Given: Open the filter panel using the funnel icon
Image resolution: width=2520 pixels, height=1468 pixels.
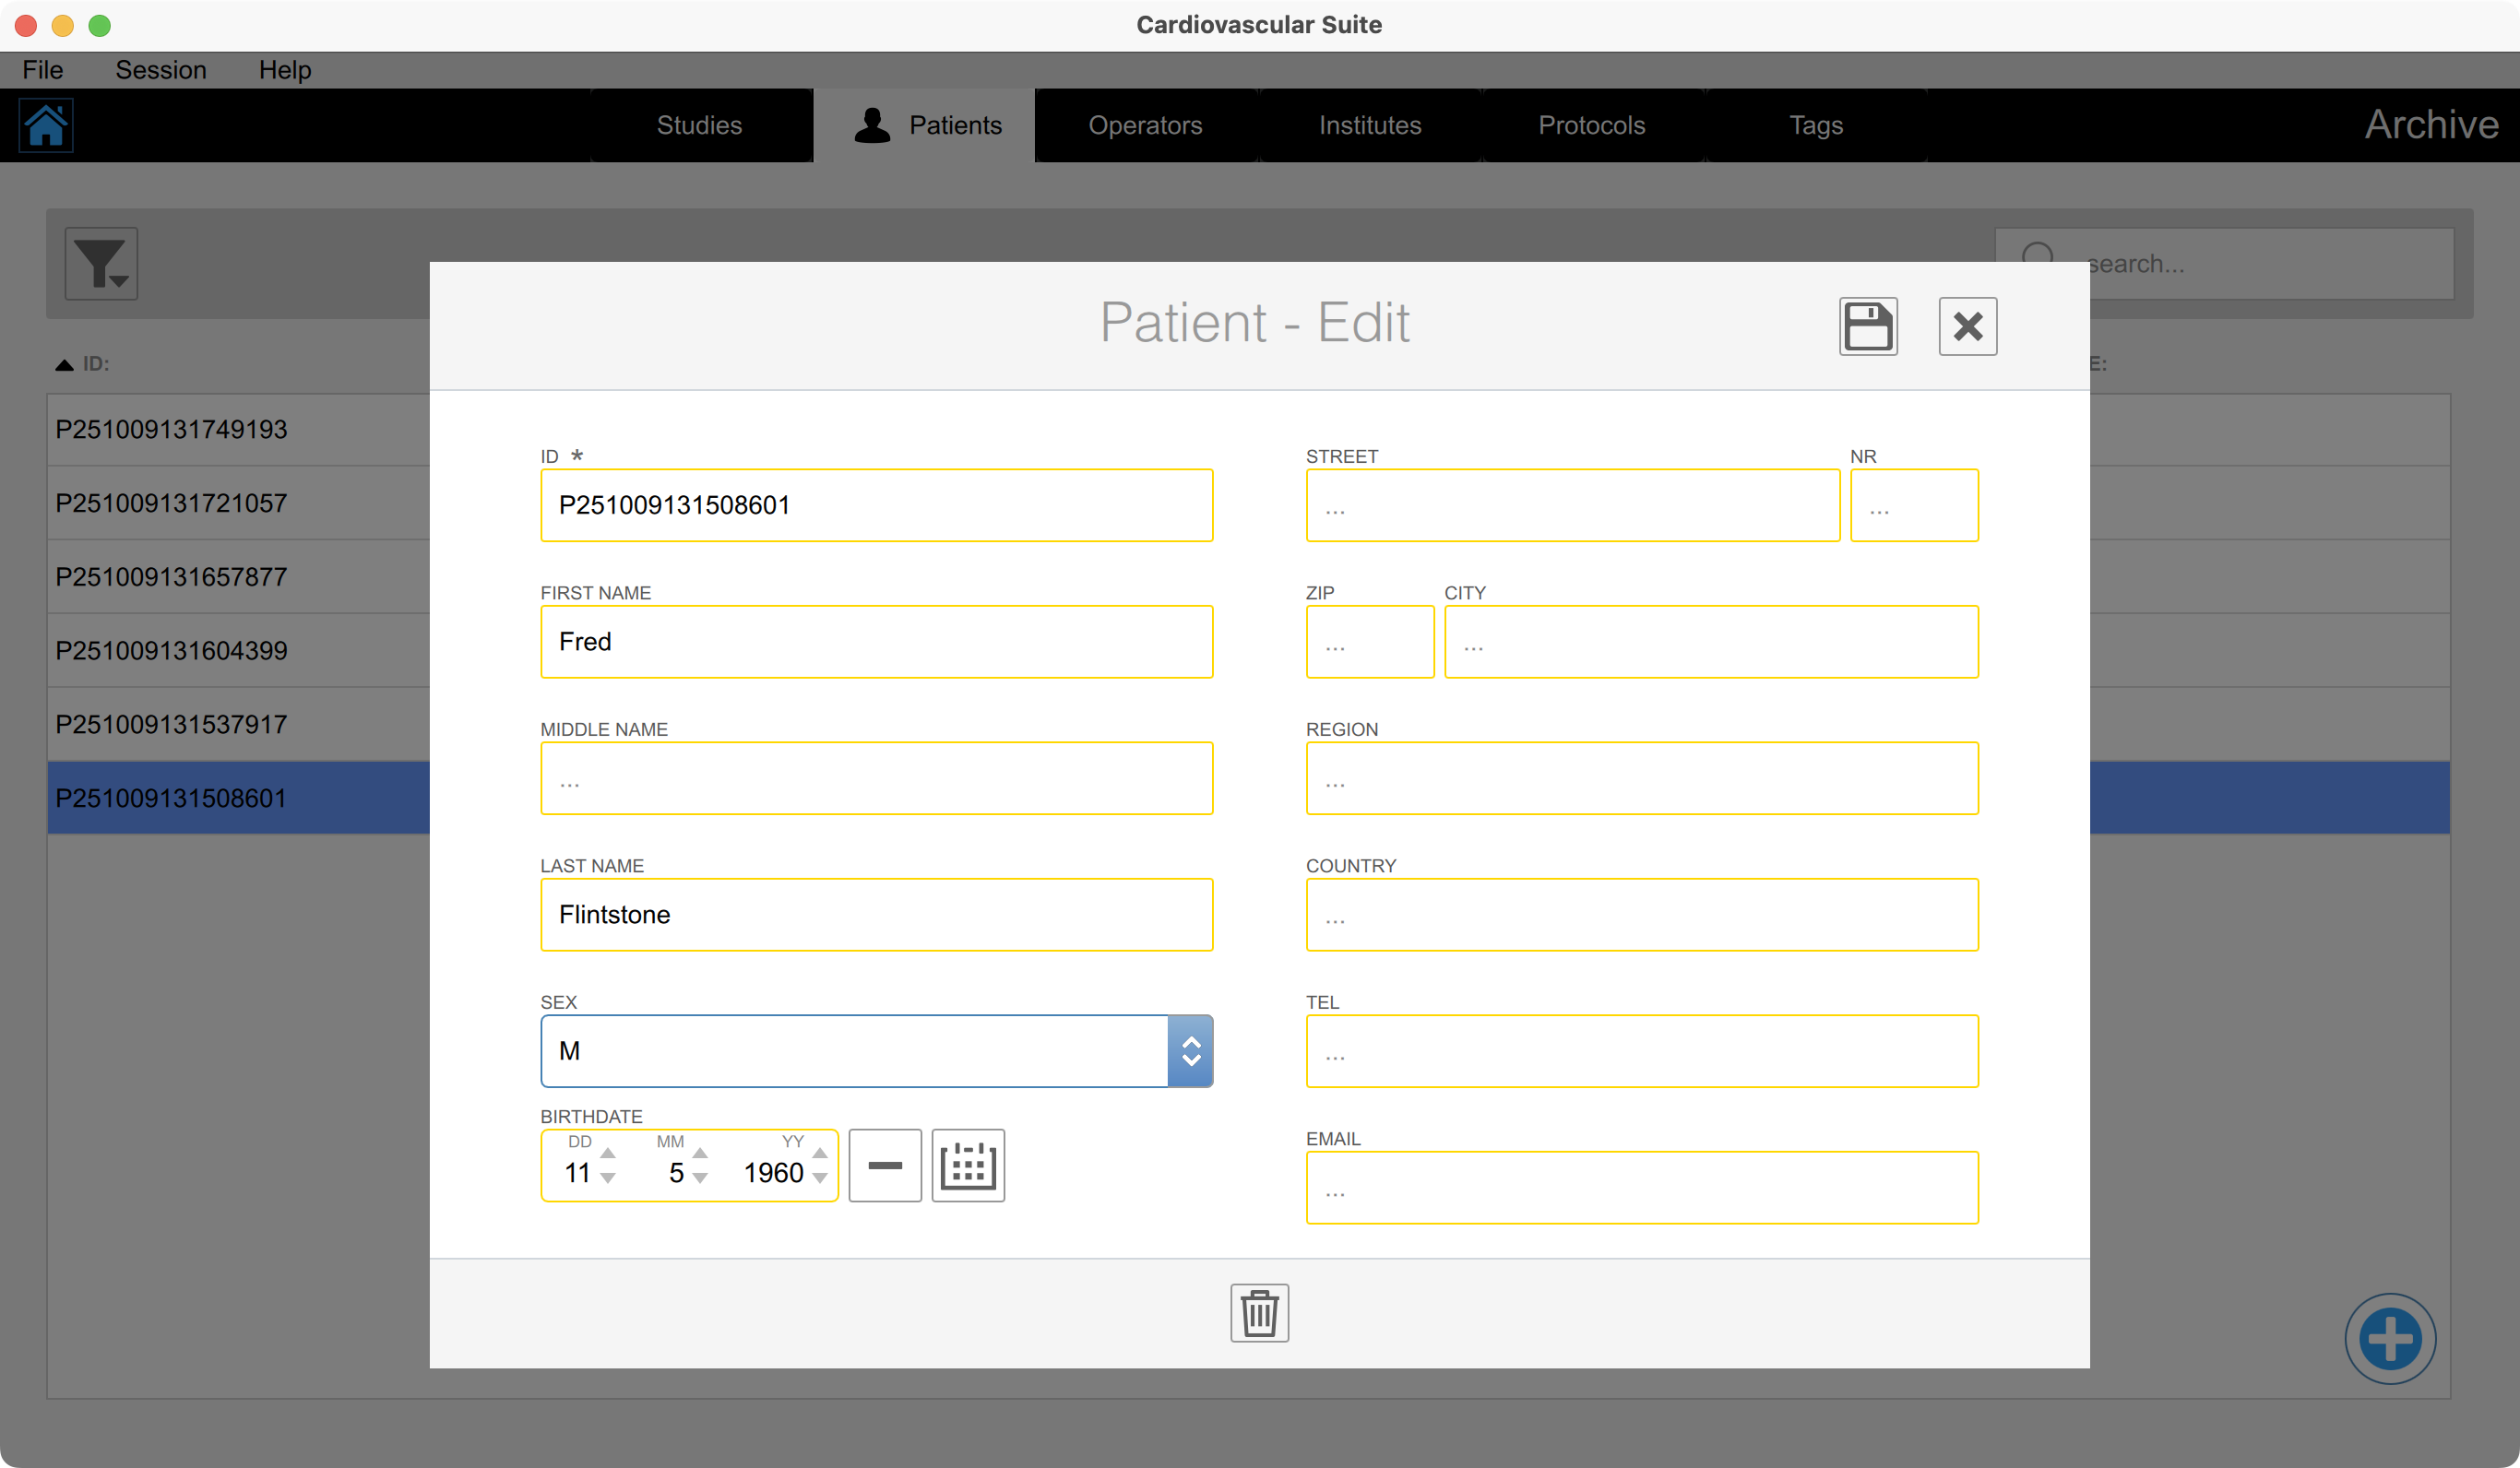Looking at the screenshot, I should tap(99, 263).
